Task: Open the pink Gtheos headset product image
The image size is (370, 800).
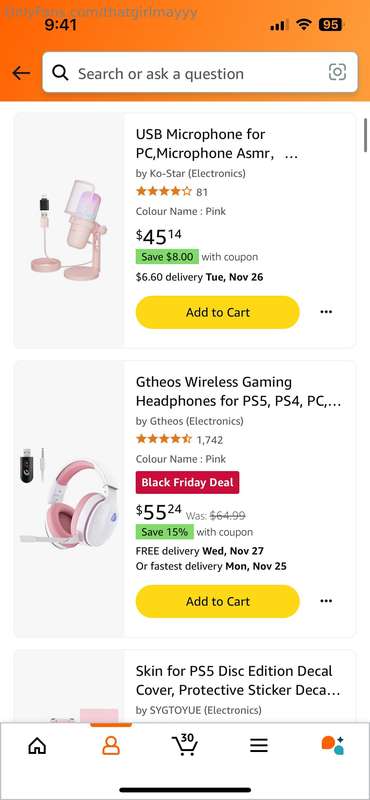Action: click(69, 499)
